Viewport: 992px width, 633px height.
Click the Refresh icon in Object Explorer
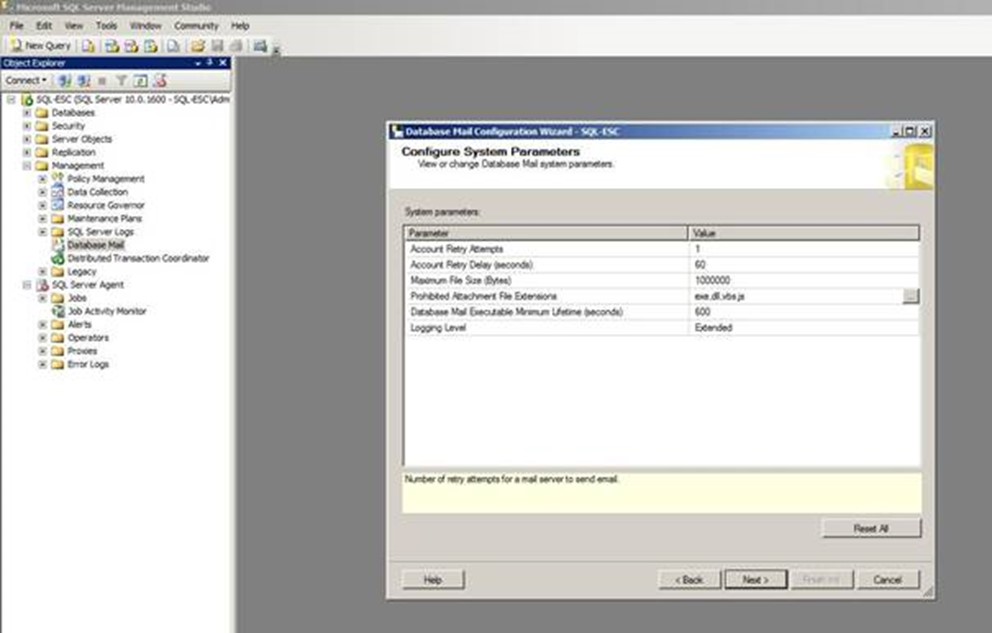click(x=140, y=80)
